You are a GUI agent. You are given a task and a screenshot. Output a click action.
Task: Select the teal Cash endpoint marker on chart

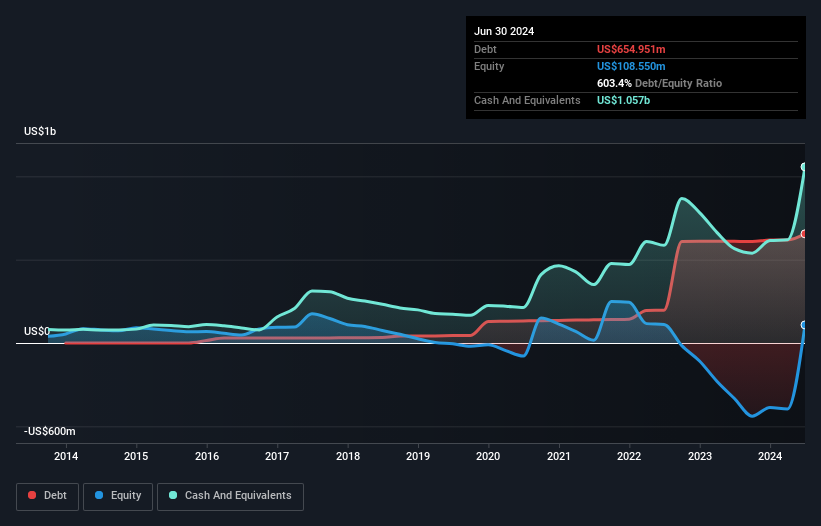tap(804, 167)
